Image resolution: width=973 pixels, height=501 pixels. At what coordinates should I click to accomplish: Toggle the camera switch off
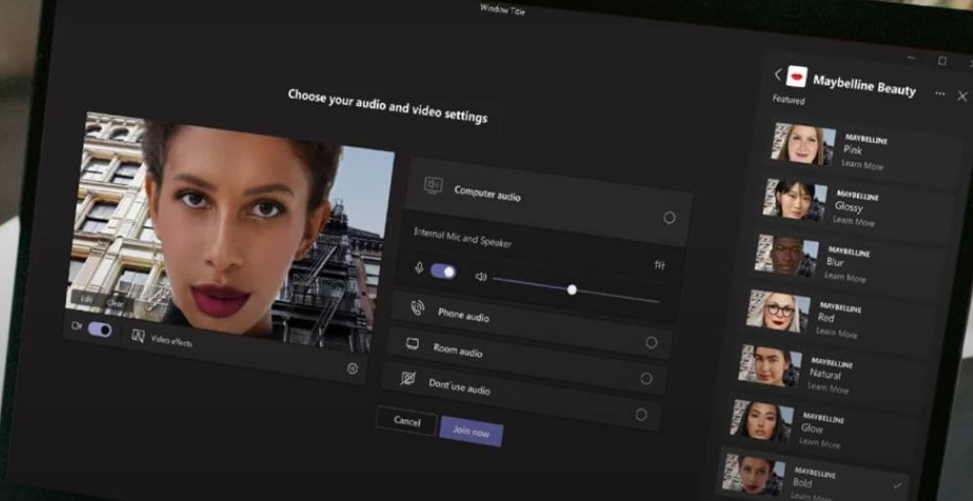coord(99,328)
